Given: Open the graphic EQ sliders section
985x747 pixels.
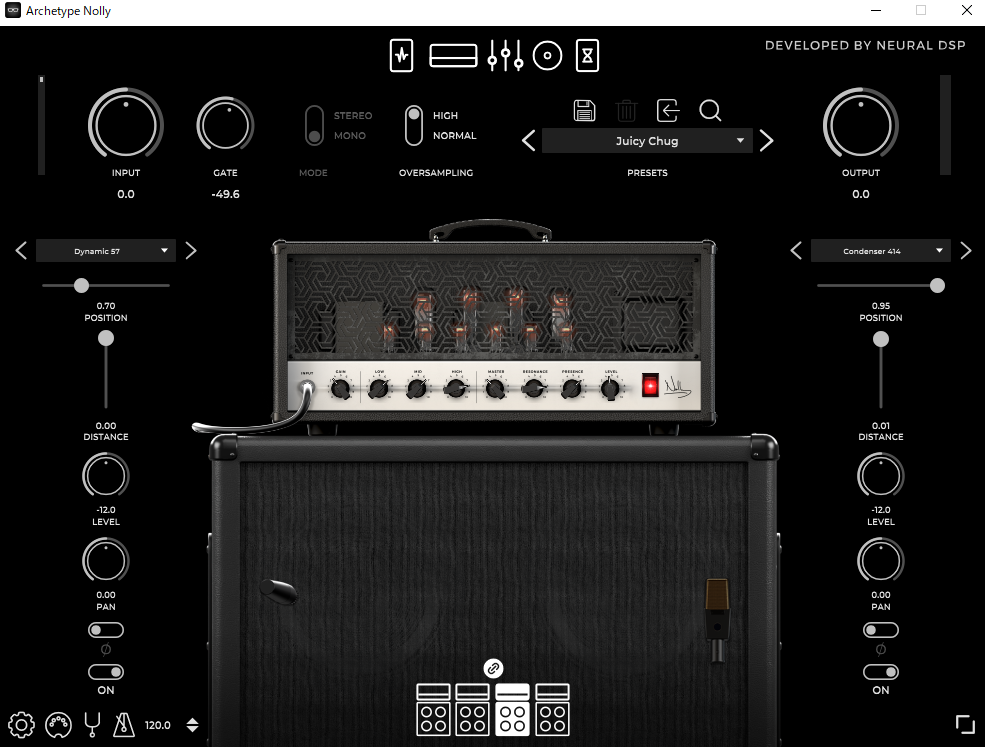Looking at the screenshot, I should [505, 55].
